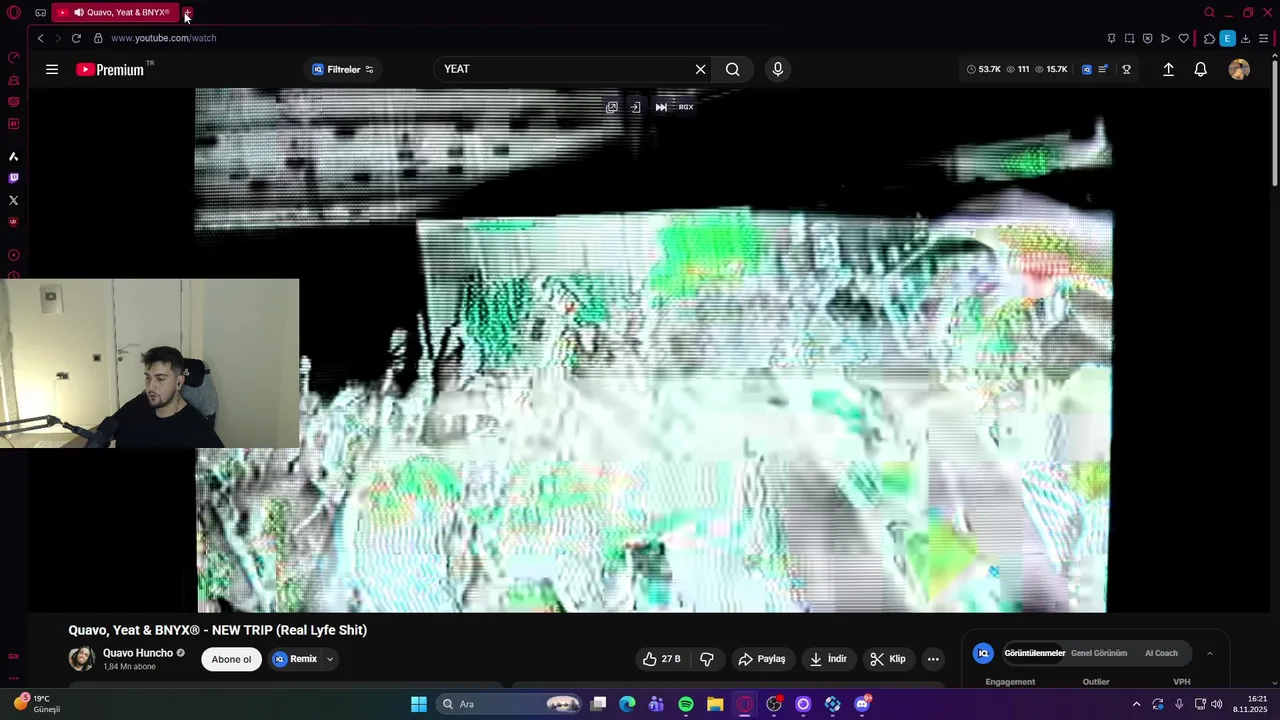
Task: Switch to the Genel Görünüm tab
Action: click(1099, 653)
